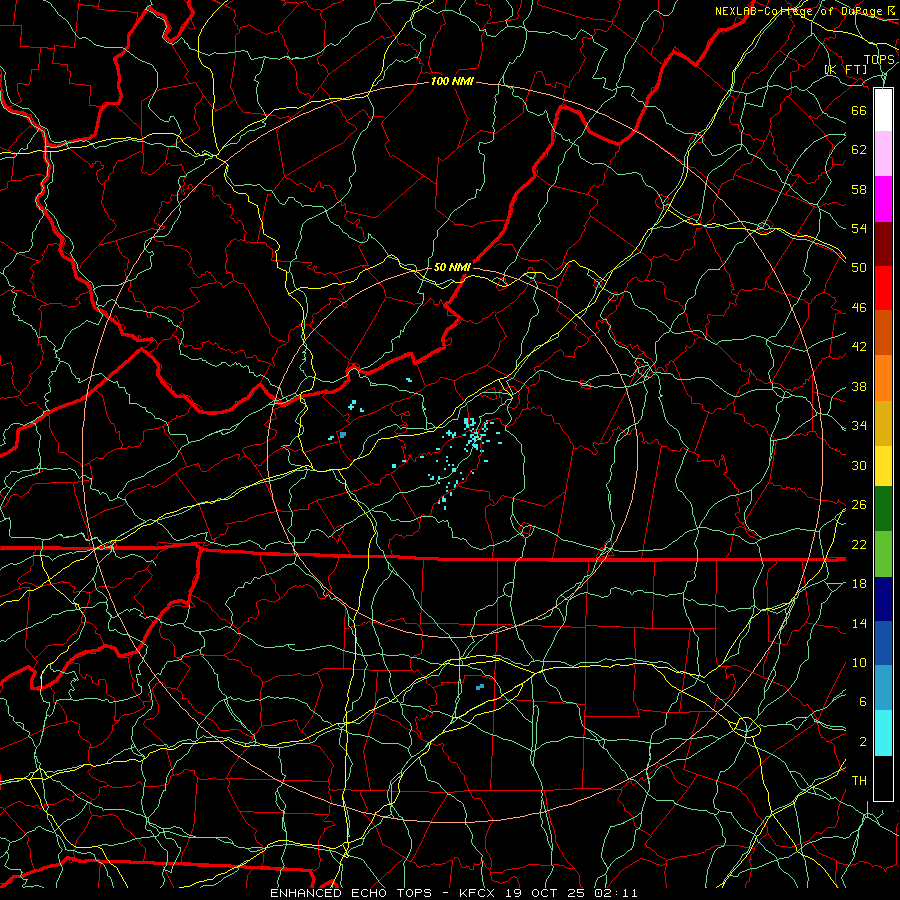The image size is (900, 900).
Task: Click the 22 scale value
Action: 859,545
